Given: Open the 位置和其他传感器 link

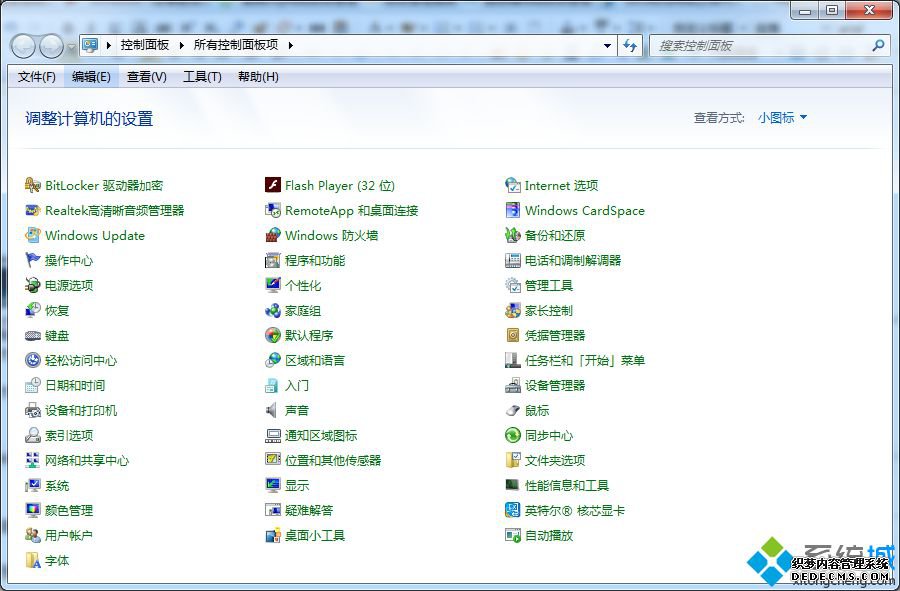Looking at the screenshot, I should point(333,460).
